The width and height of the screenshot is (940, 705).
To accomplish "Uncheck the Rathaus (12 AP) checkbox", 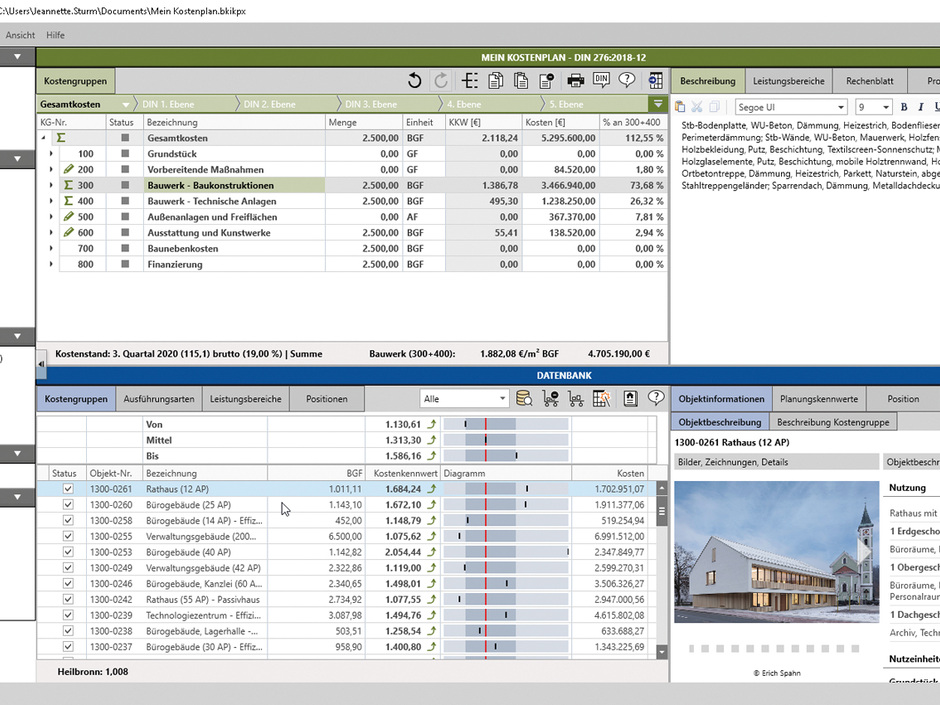I will click(x=68, y=489).
